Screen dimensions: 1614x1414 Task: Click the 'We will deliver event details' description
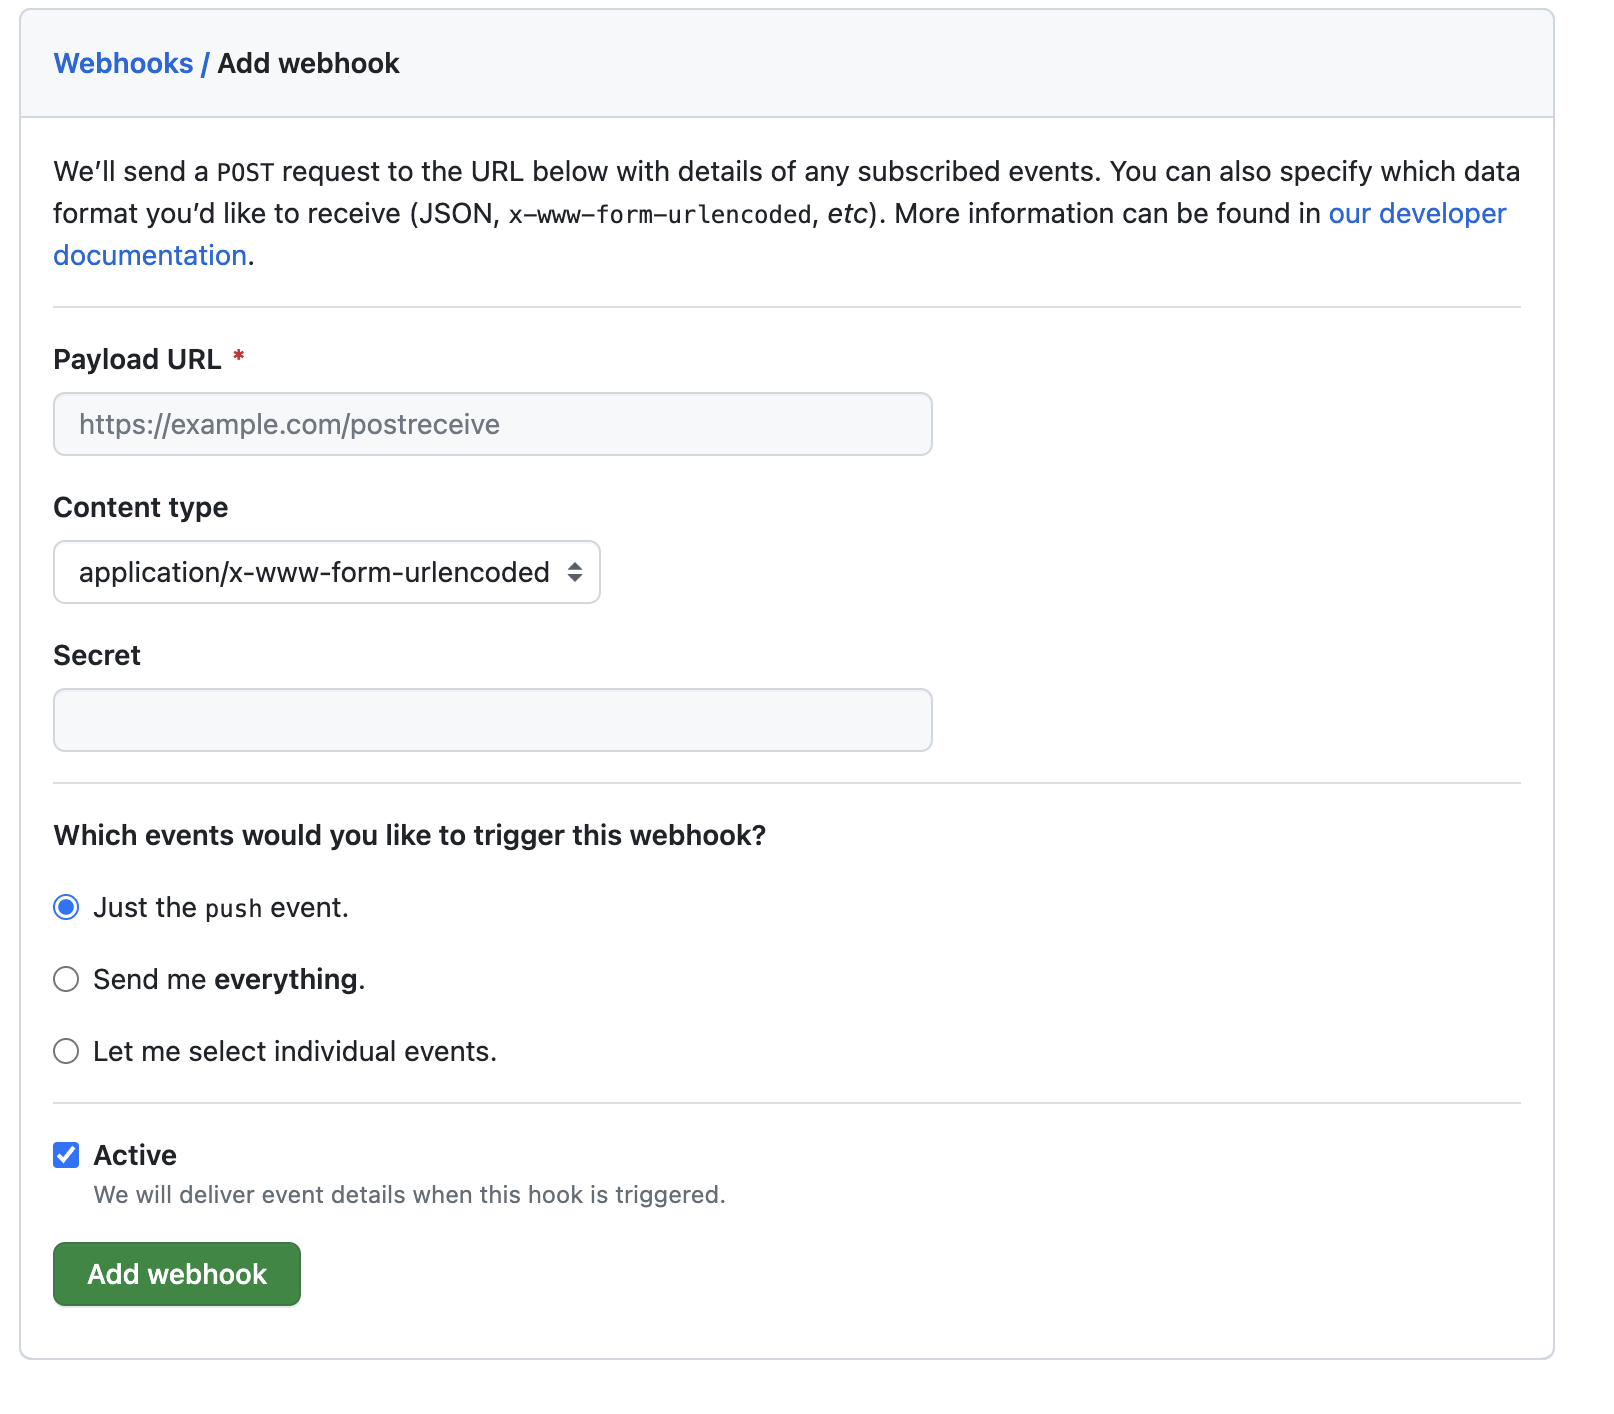click(409, 1194)
